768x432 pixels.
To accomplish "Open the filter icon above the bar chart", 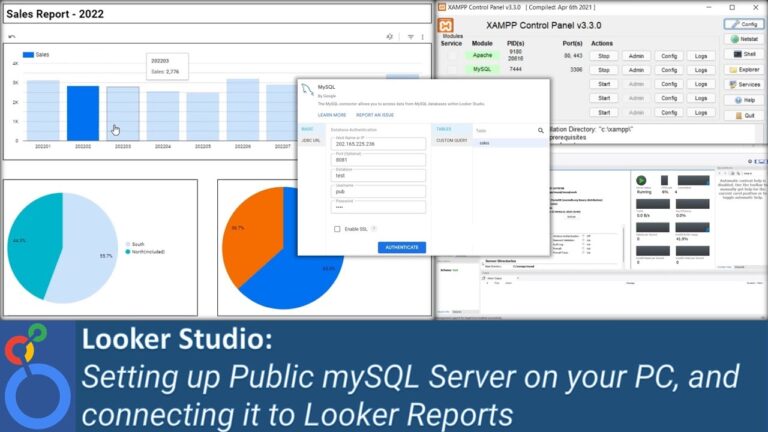I will point(410,37).
